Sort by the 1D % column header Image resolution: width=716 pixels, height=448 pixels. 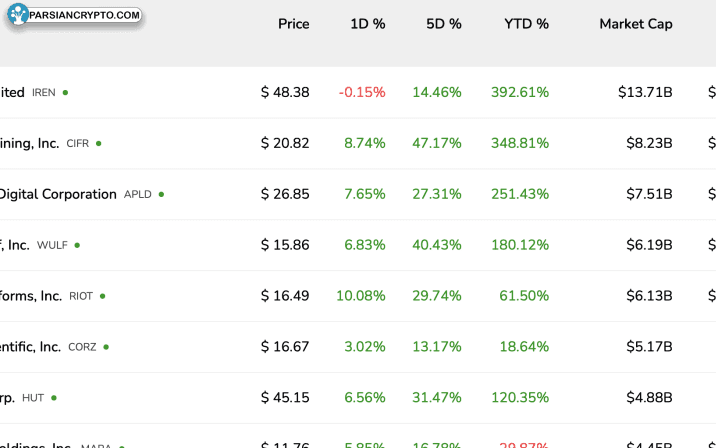pos(367,24)
